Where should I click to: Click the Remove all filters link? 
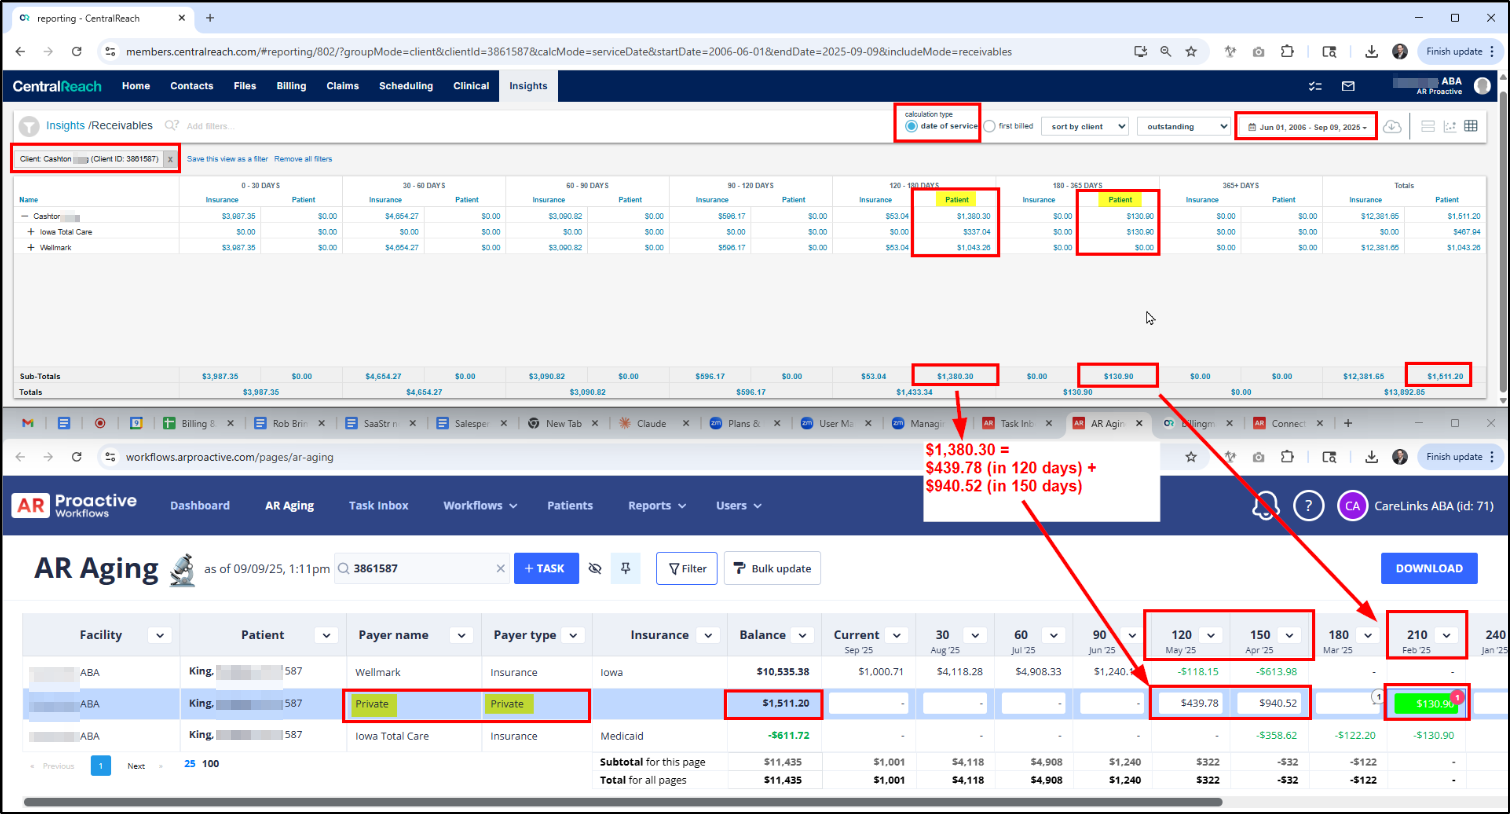pyautogui.click(x=303, y=159)
